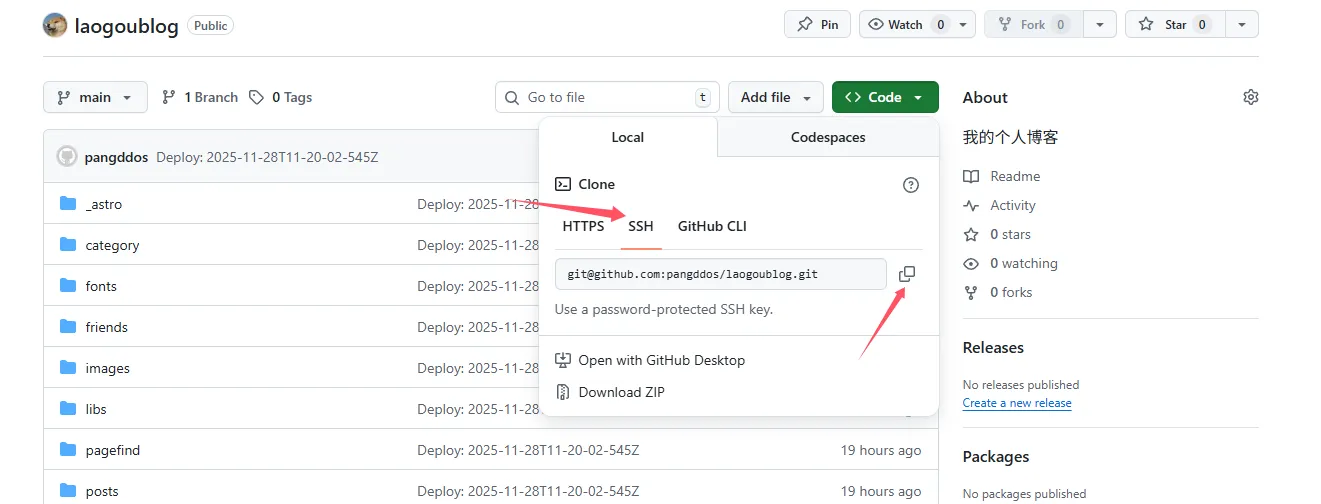View the 0 stars link

(x=997, y=234)
